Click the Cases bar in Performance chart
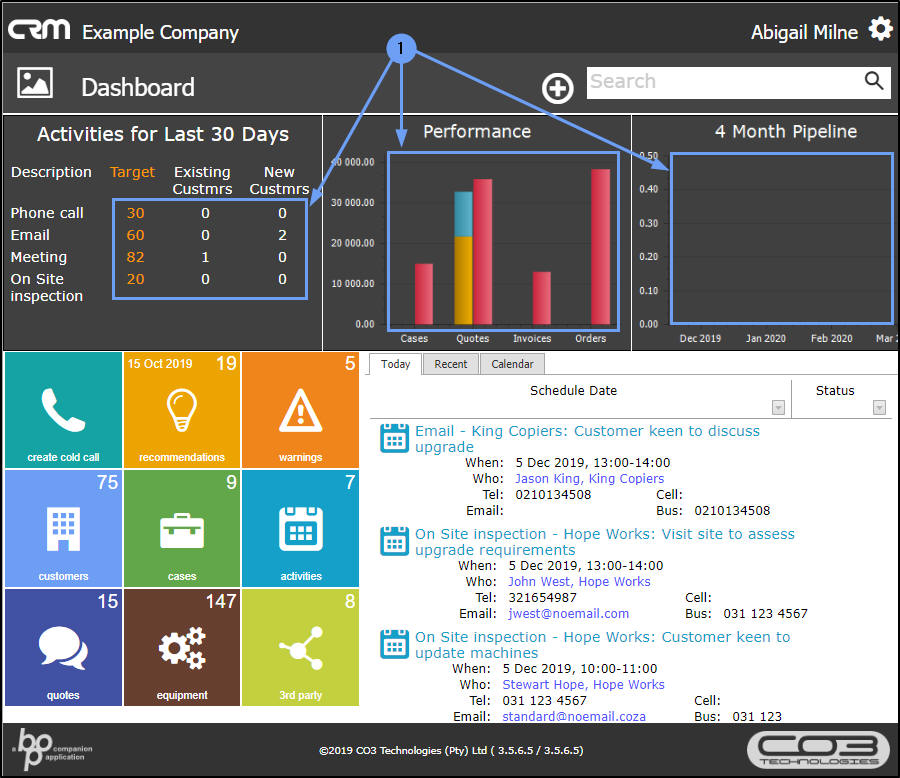900x778 pixels. click(x=424, y=294)
